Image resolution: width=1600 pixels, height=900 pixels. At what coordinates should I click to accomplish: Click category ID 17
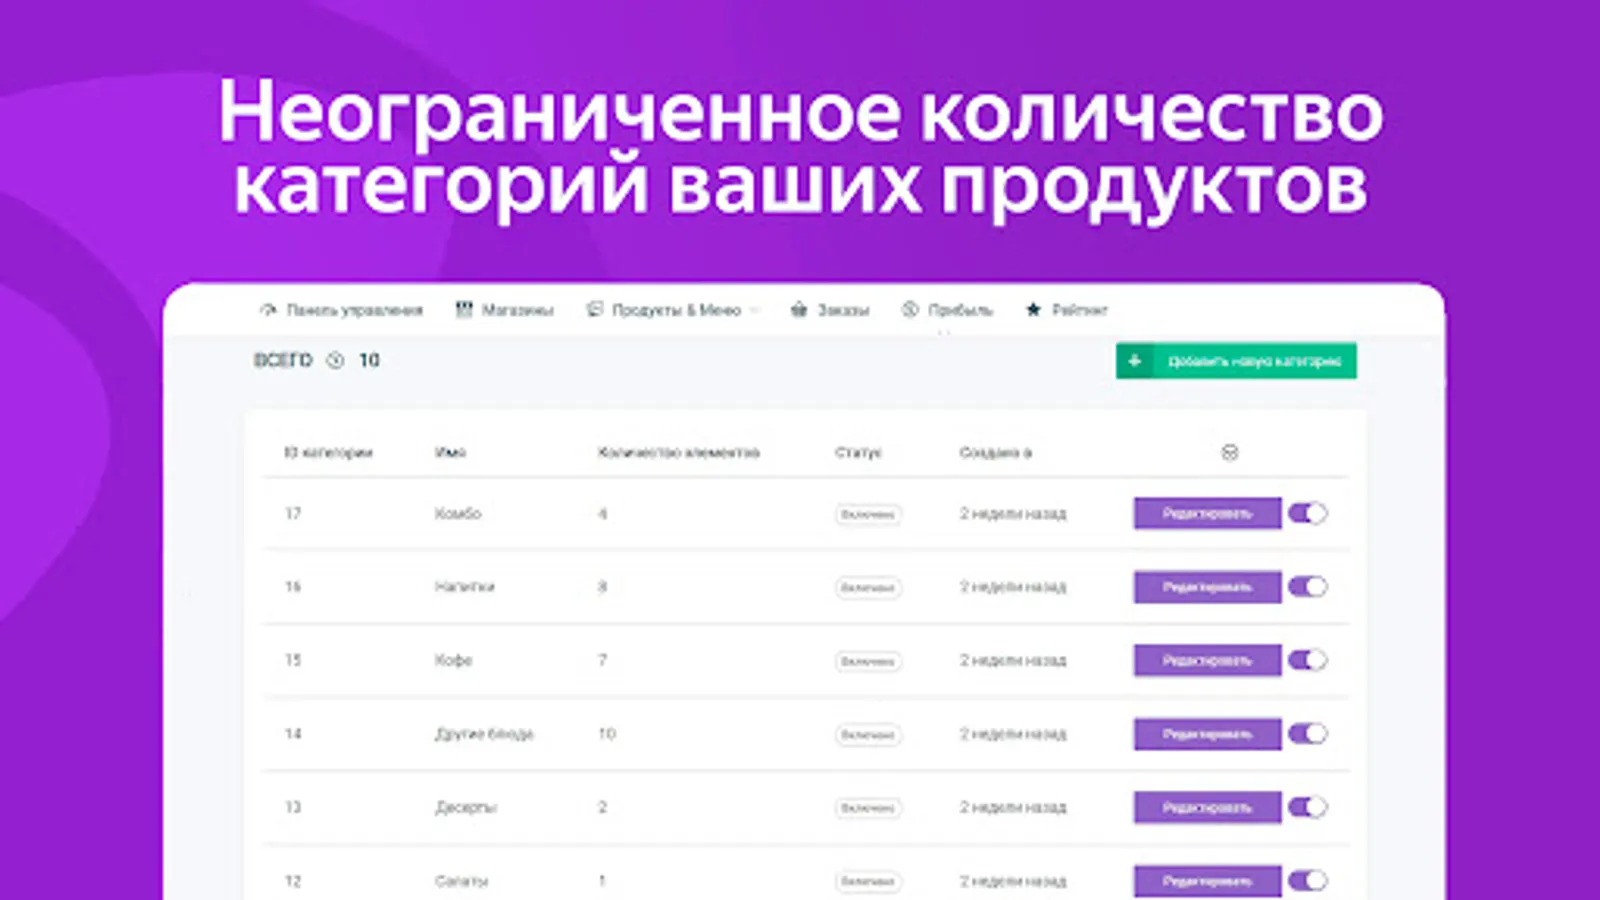point(293,513)
